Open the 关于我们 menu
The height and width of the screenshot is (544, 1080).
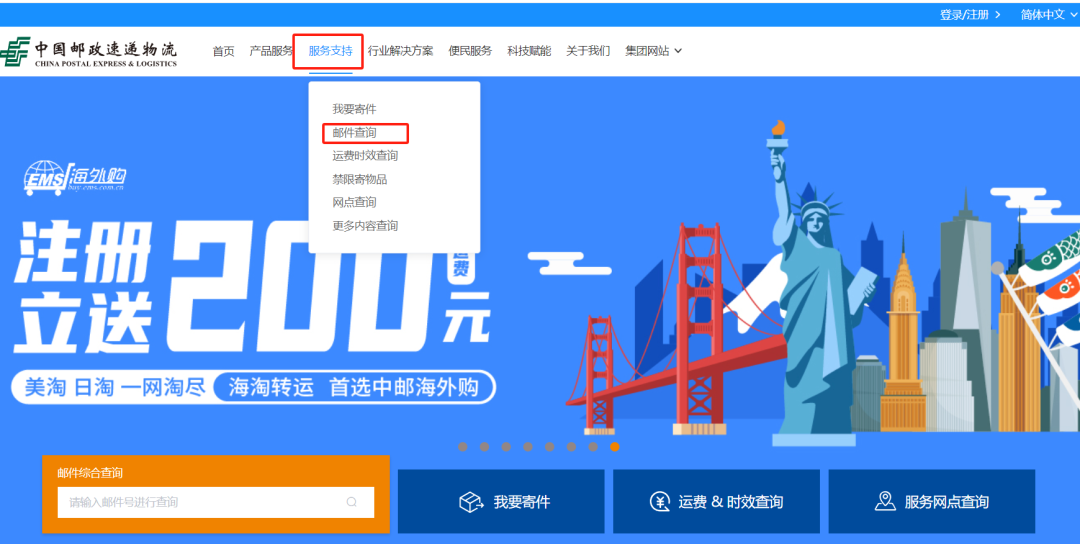click(588, 51)
